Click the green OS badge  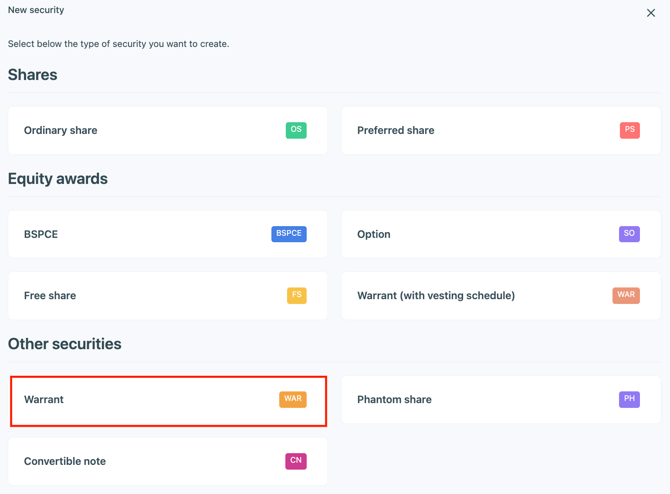[296, 130]
